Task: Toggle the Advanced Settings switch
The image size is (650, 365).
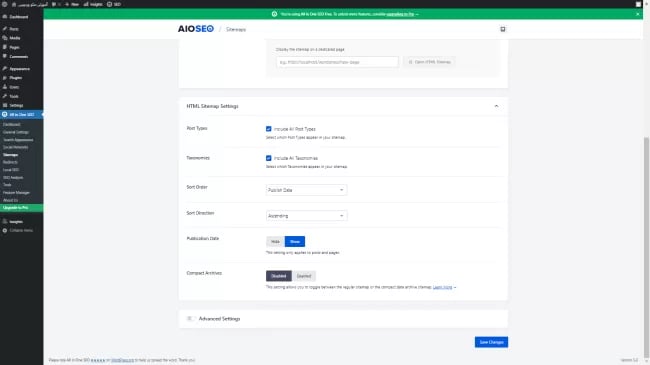Action: pyautogui.click(x=190, y=319)
